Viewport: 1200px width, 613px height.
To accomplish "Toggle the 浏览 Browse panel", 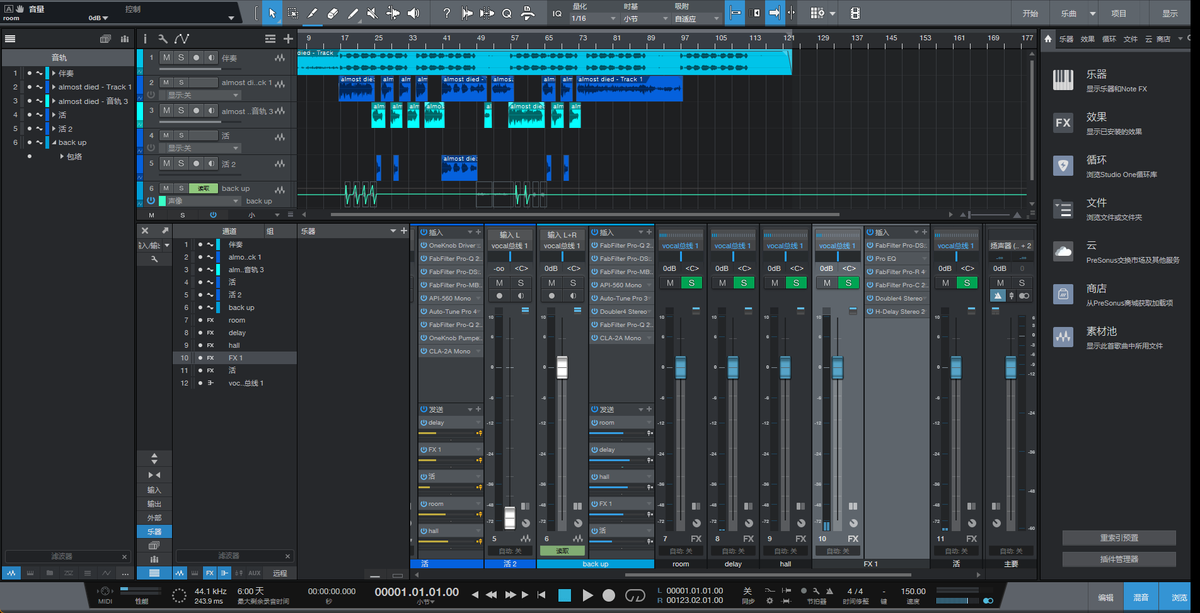I will point(1179,597).
